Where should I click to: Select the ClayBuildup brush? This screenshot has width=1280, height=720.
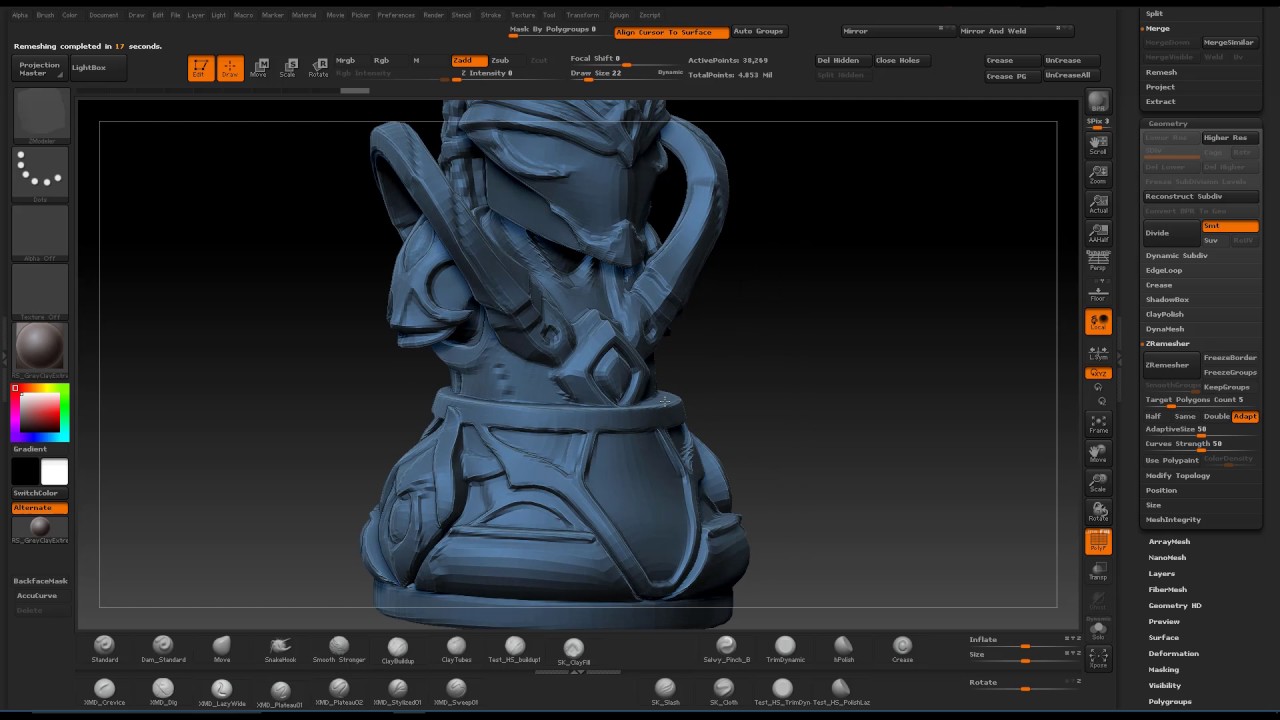398,648
